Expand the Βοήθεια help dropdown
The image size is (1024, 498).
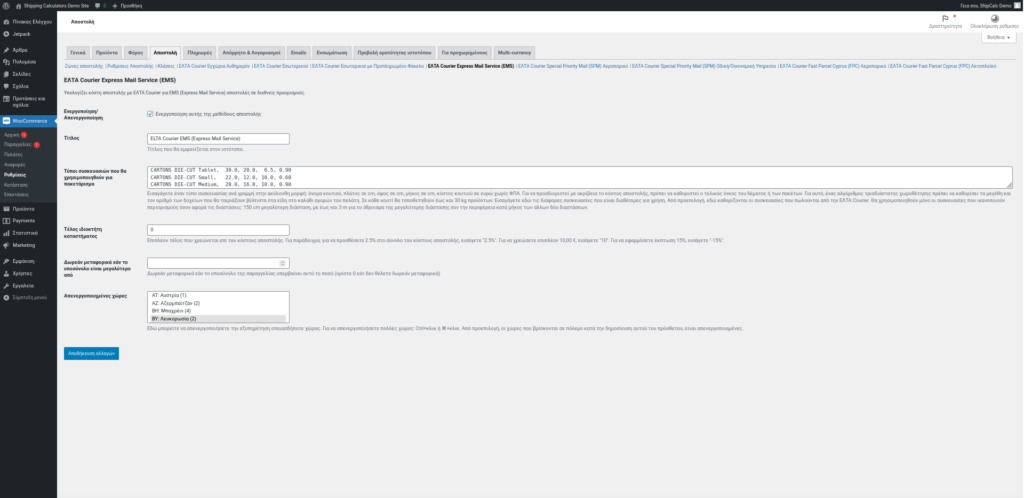999,38
